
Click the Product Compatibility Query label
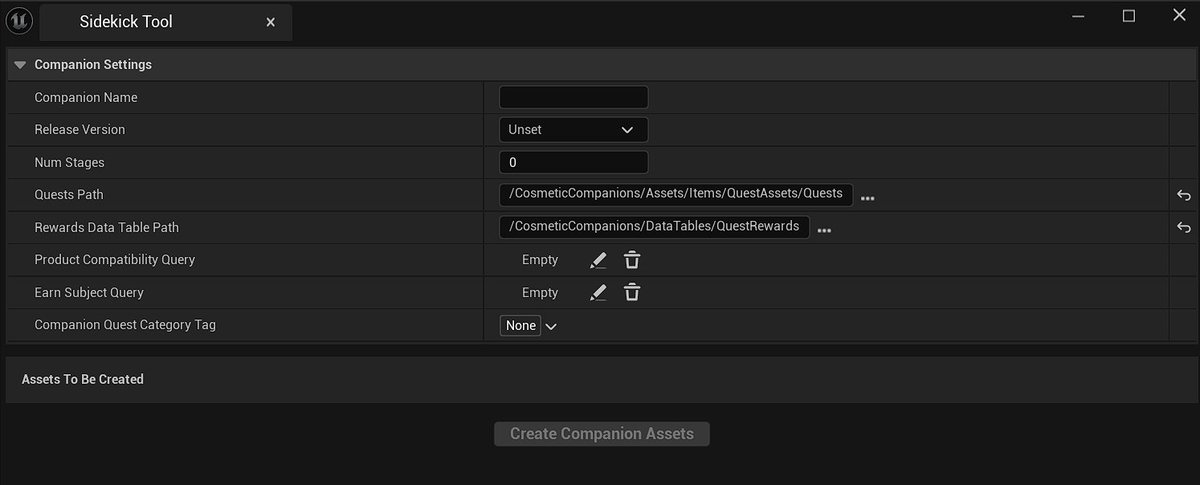click(x=115, y=260)
